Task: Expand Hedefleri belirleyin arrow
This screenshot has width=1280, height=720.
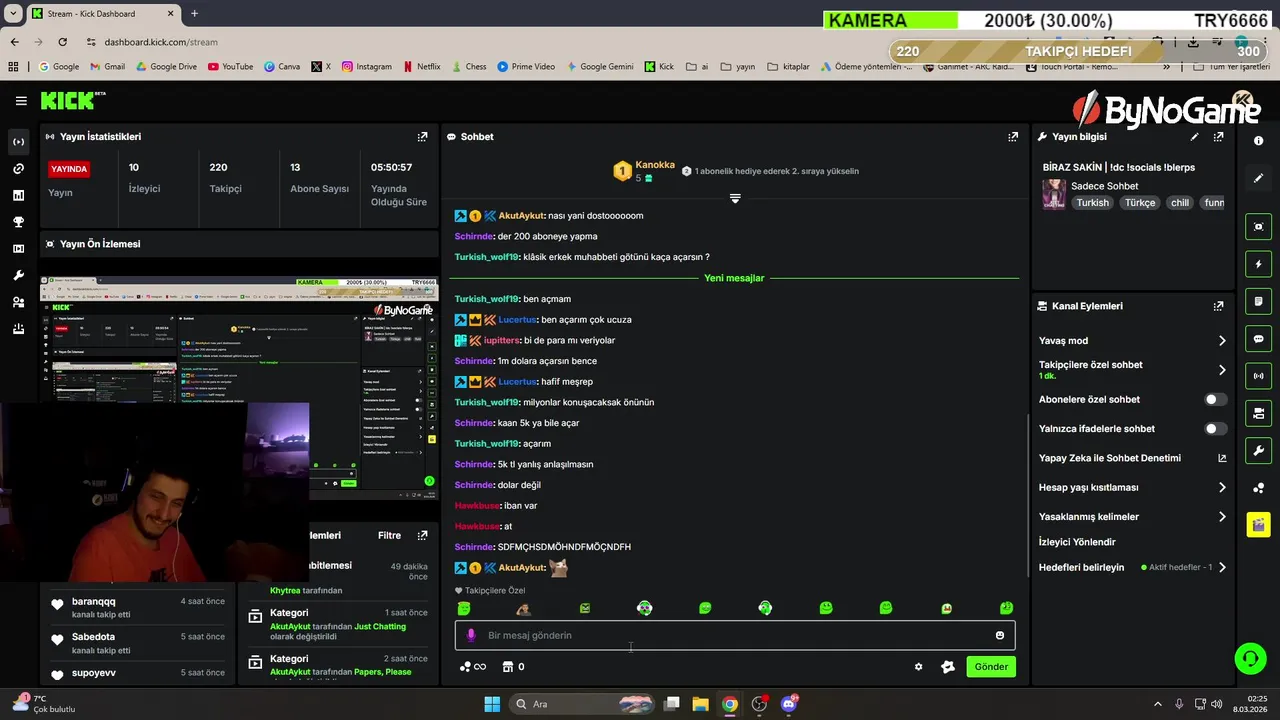Action: 1221,567
